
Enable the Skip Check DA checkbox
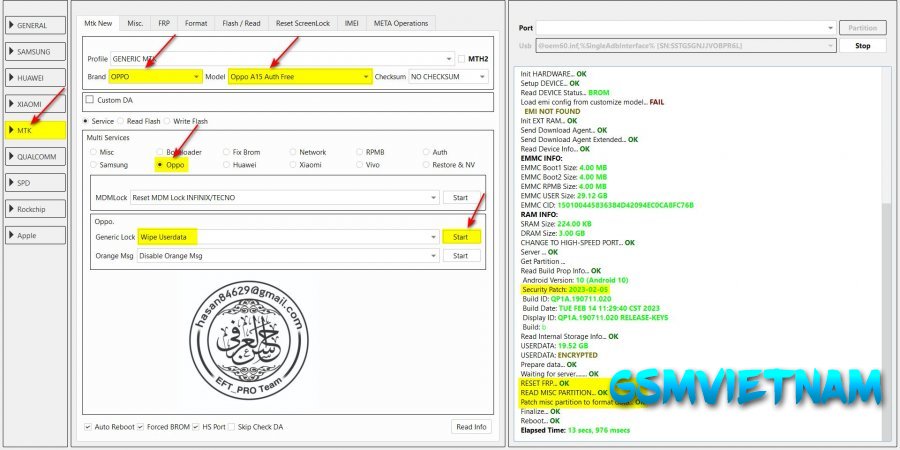[x=231, y=427]
